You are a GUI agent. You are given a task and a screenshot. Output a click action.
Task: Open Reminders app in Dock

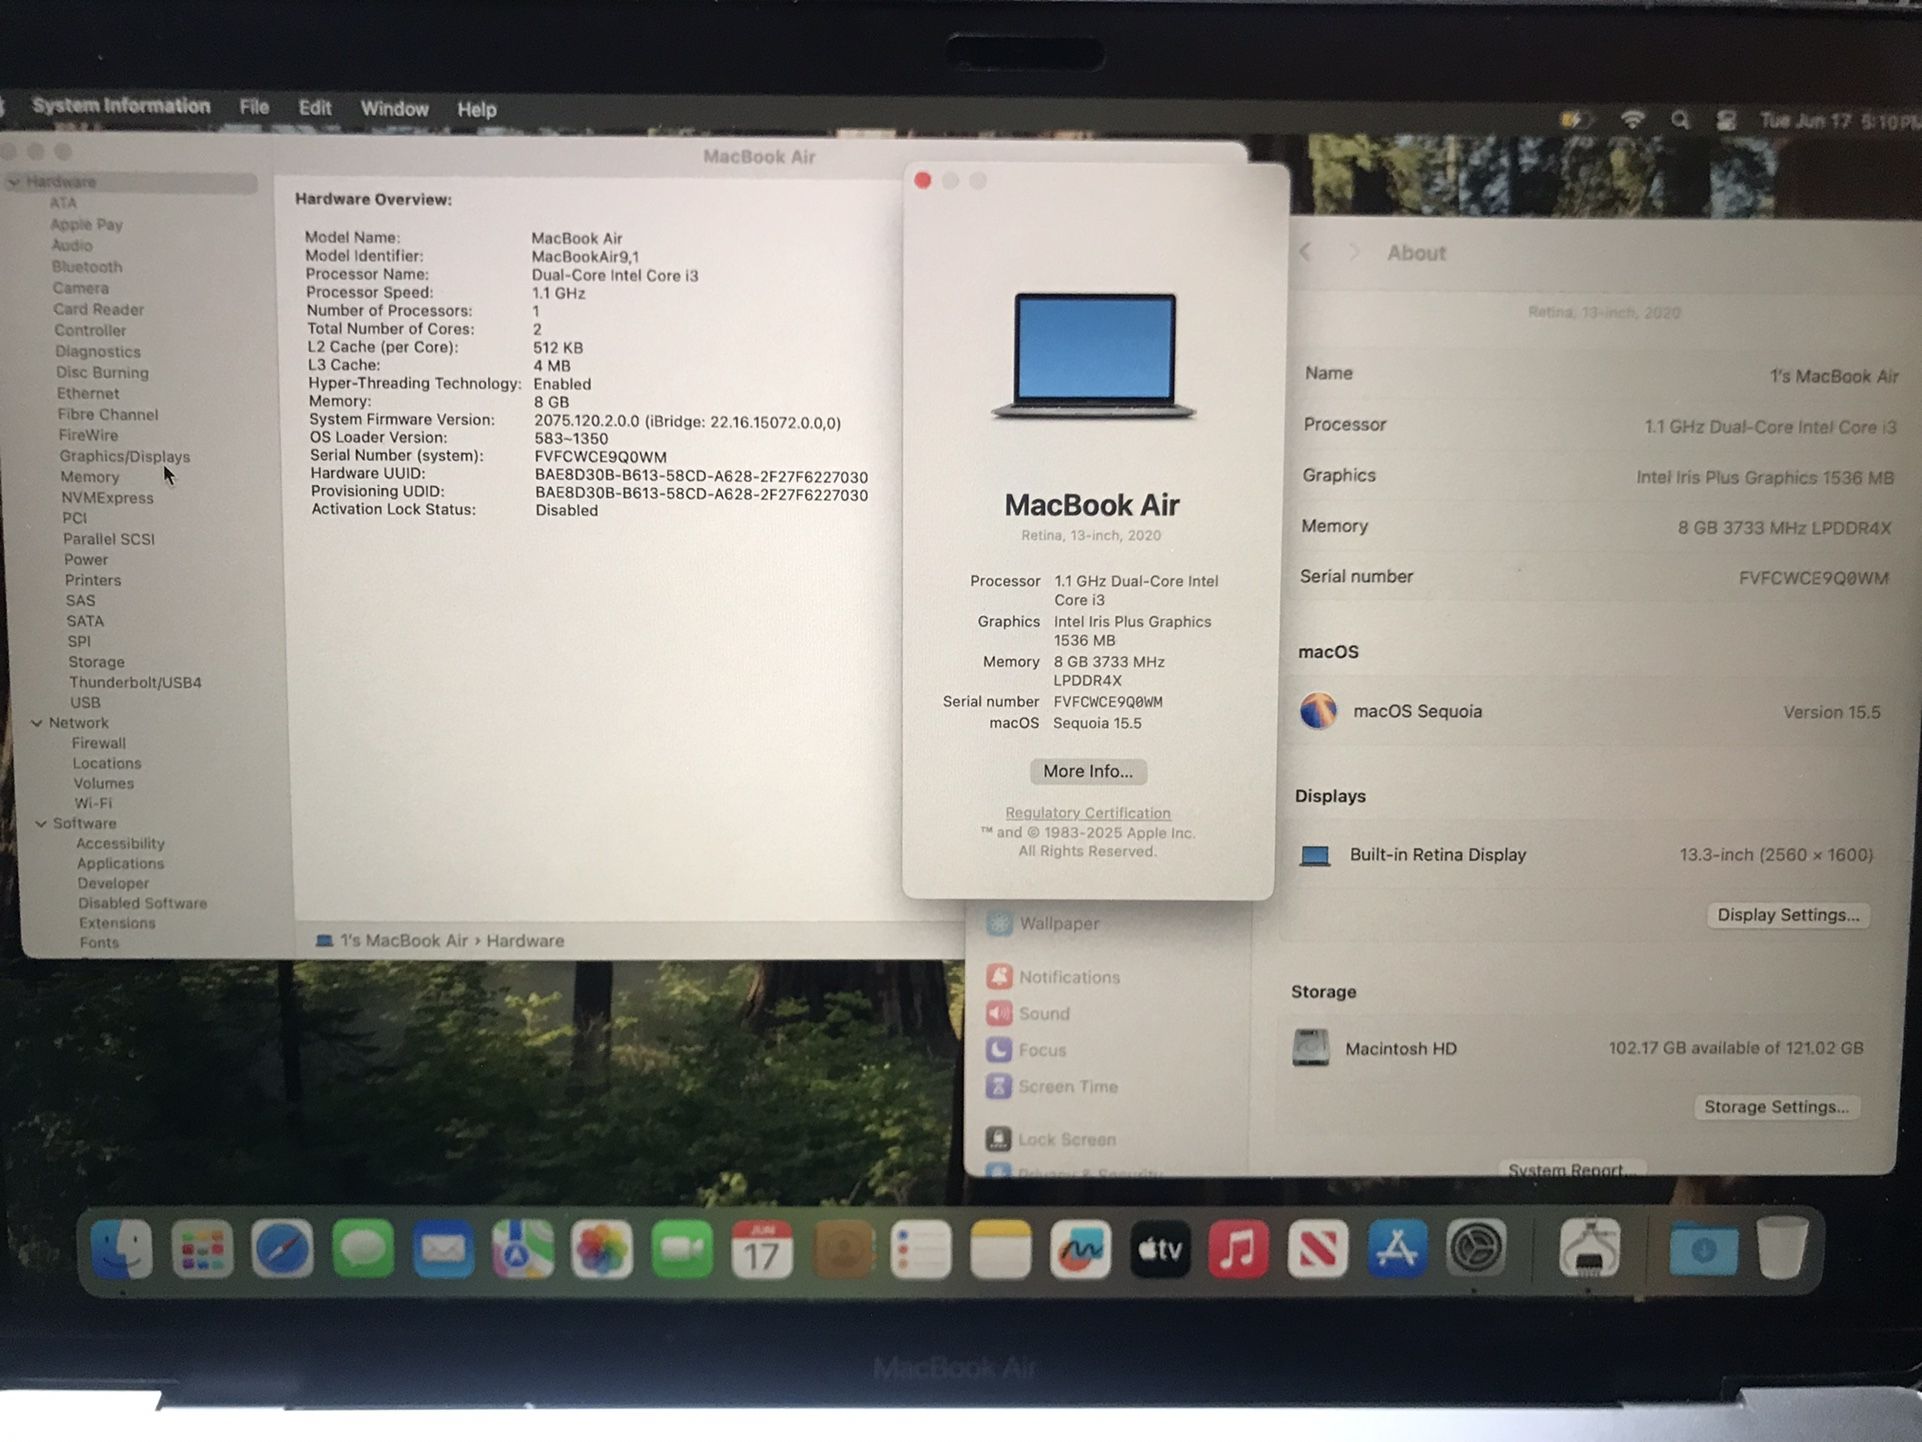(x=921, y=1248)
